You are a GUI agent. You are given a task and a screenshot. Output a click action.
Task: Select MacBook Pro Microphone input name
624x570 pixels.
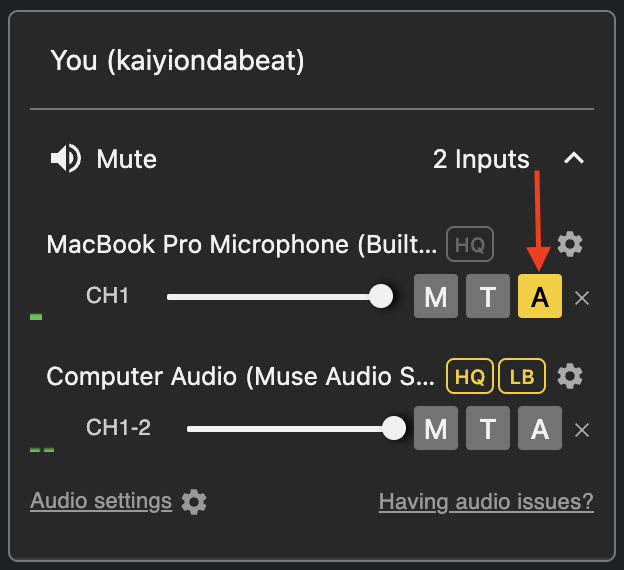pyautogui.click(x=242, y=244)
